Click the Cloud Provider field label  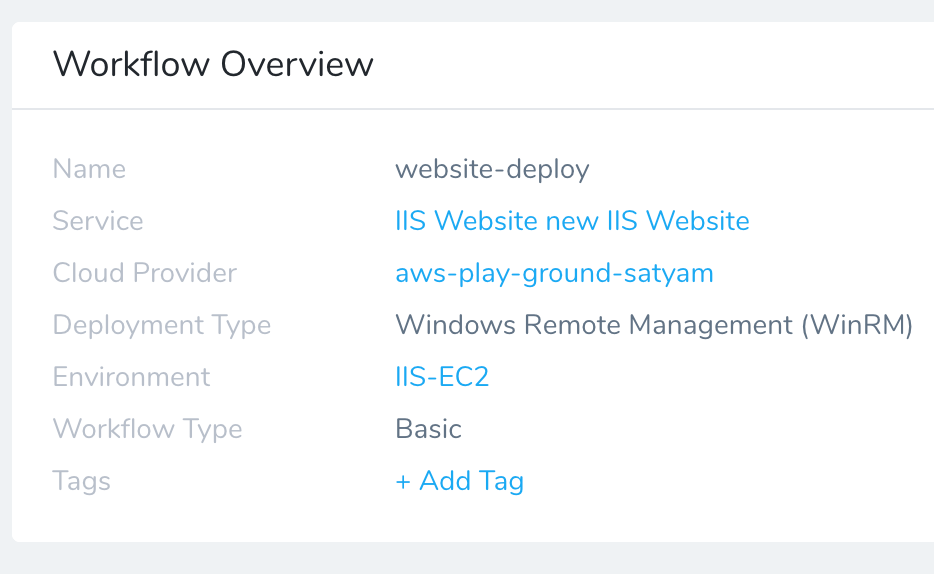(145, 273)
